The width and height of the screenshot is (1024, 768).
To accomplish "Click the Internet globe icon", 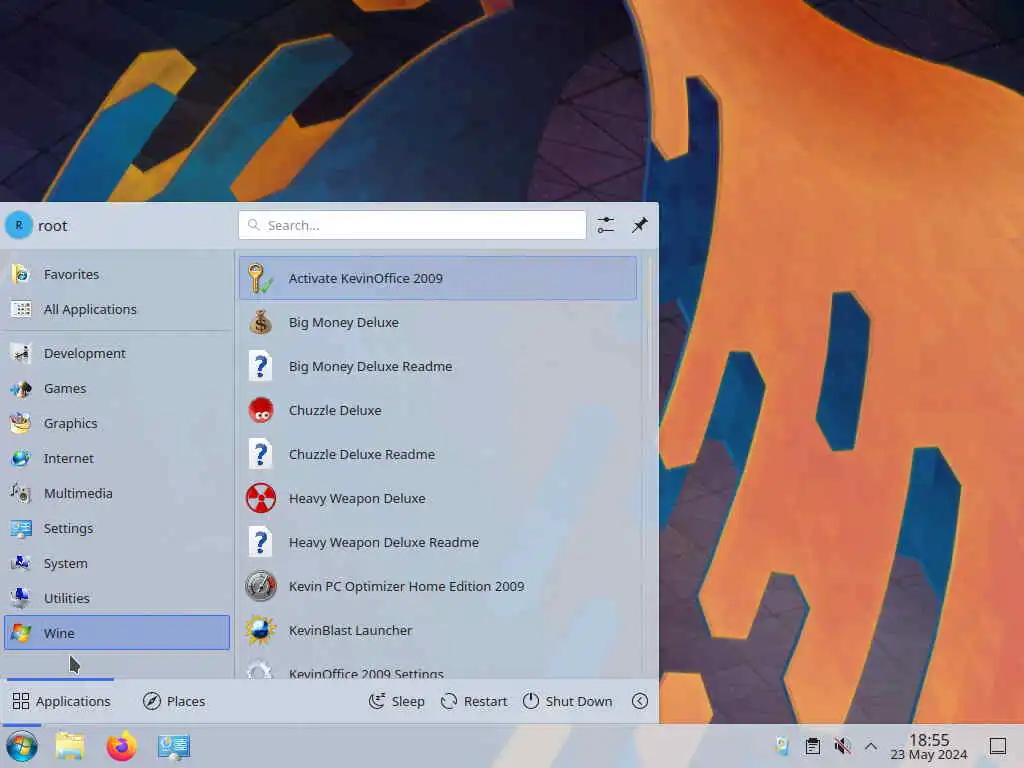I will (20, 458).
